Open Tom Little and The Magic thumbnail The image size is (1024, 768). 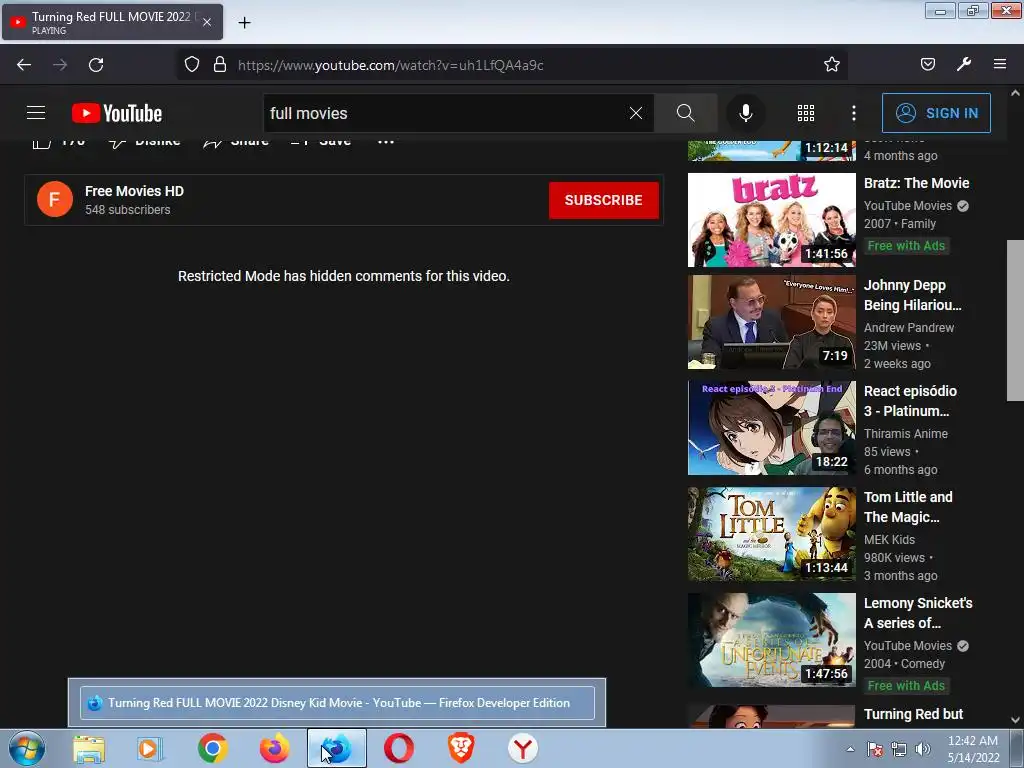[771, 534]
